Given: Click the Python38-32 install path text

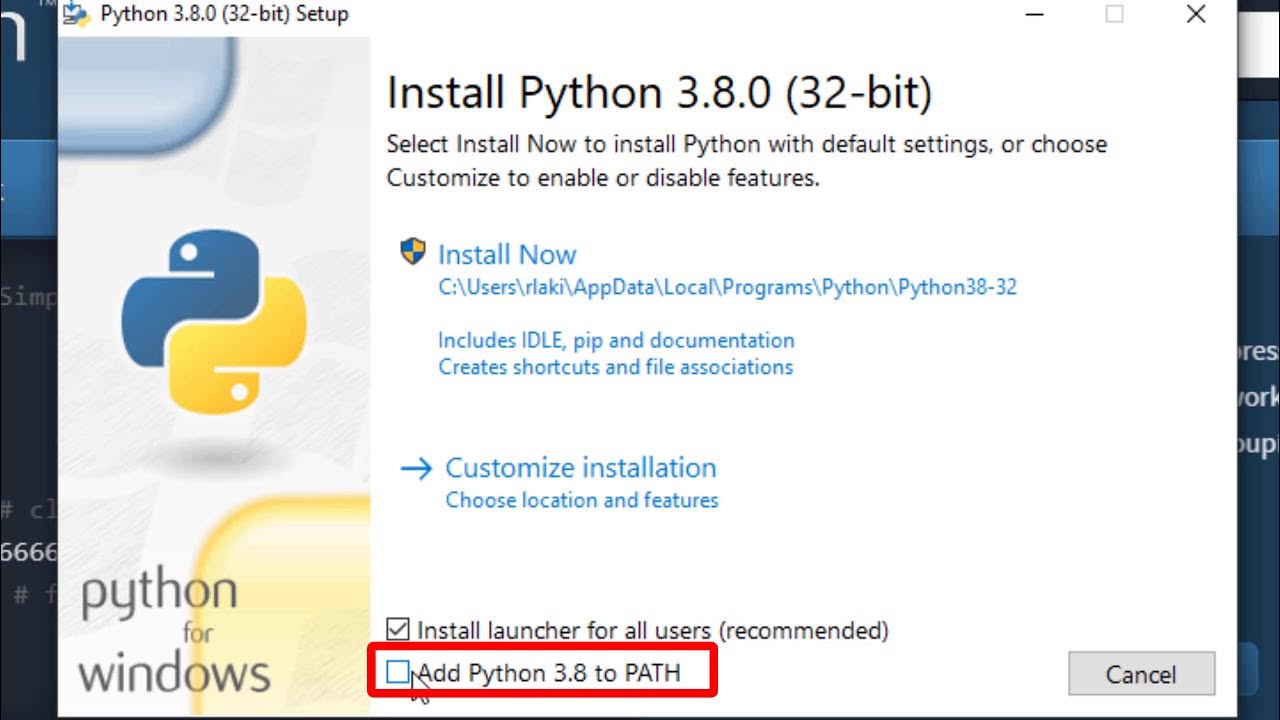Looking at the screenshot, I should tap(728, 288).
